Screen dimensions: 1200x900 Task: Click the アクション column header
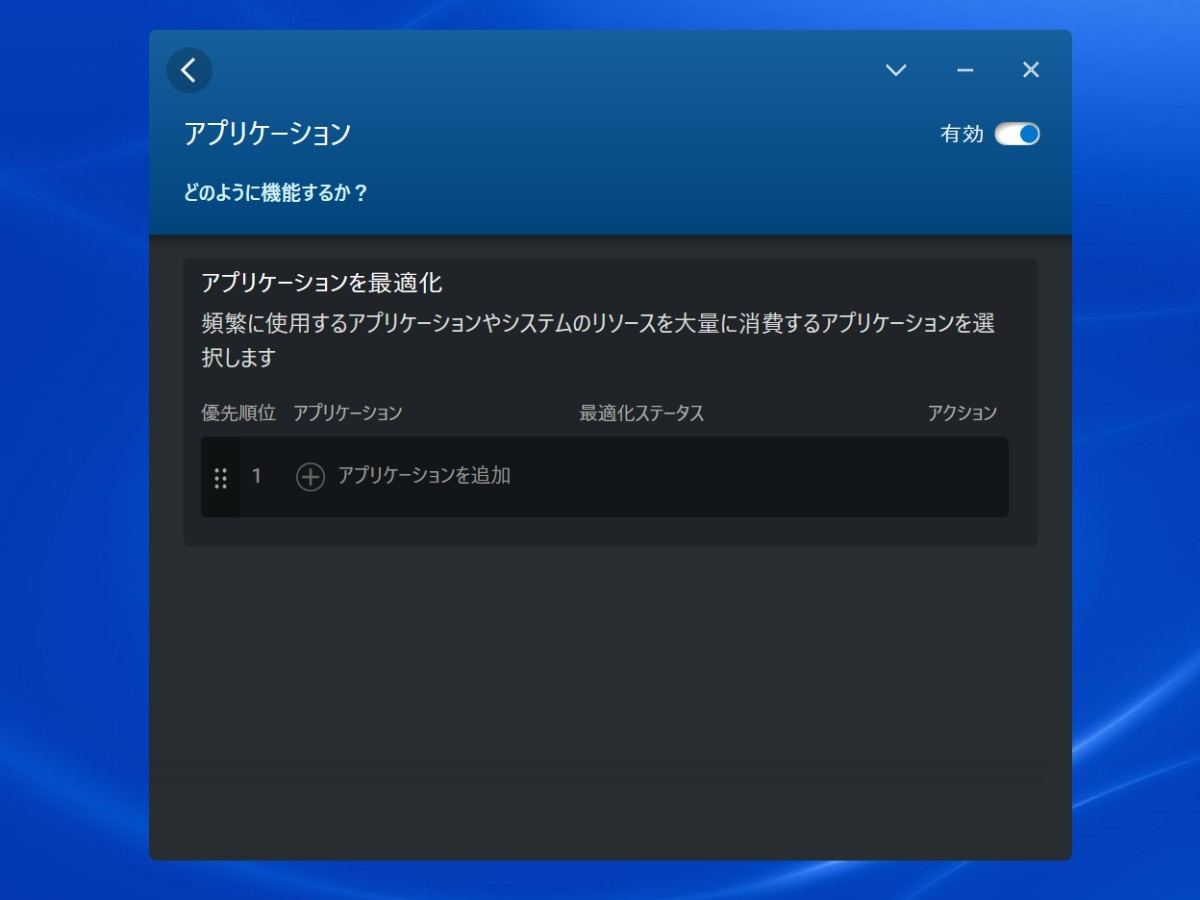[962, 413]
